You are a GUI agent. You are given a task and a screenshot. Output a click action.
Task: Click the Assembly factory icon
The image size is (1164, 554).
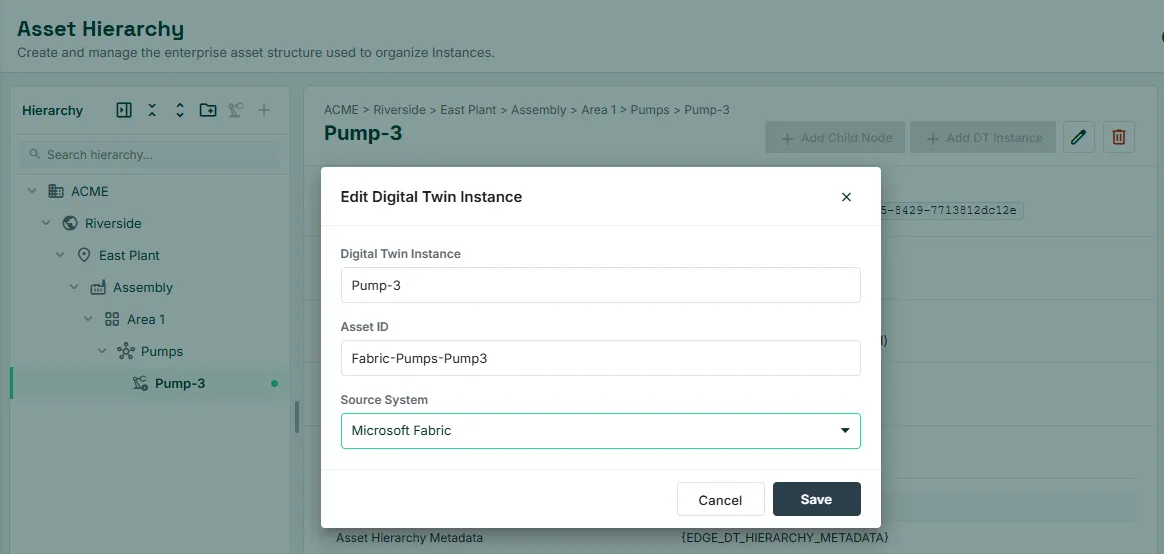click(98, 287)
